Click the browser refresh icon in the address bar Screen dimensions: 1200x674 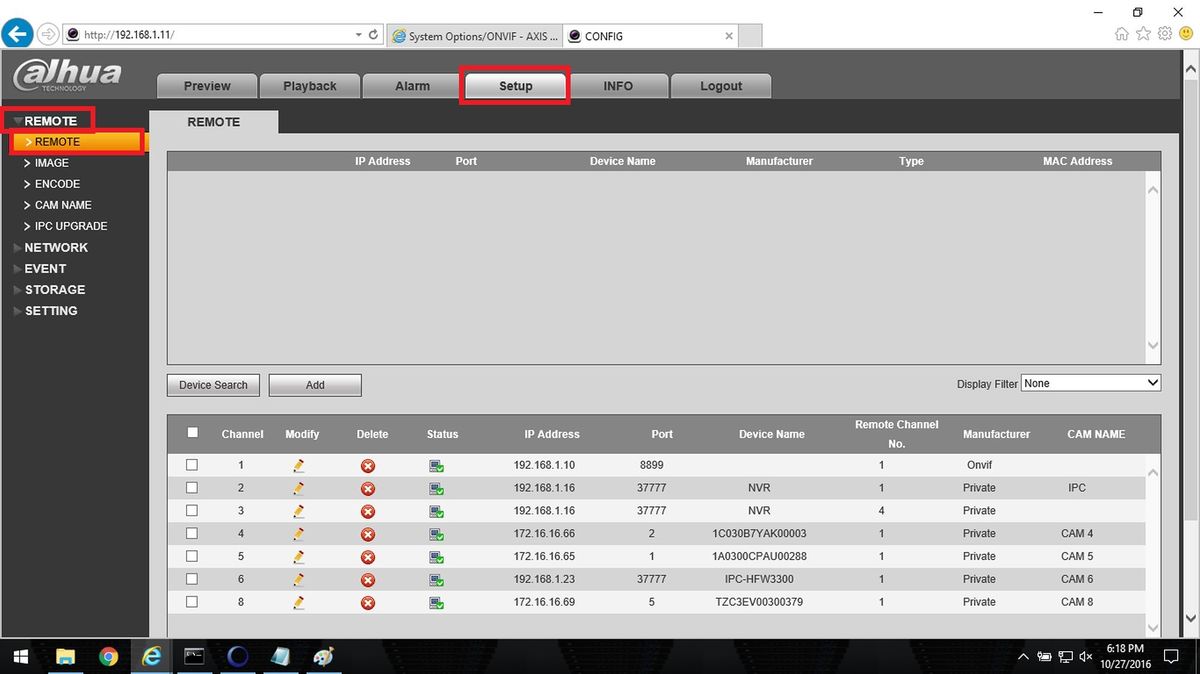[x=374, y=34]
